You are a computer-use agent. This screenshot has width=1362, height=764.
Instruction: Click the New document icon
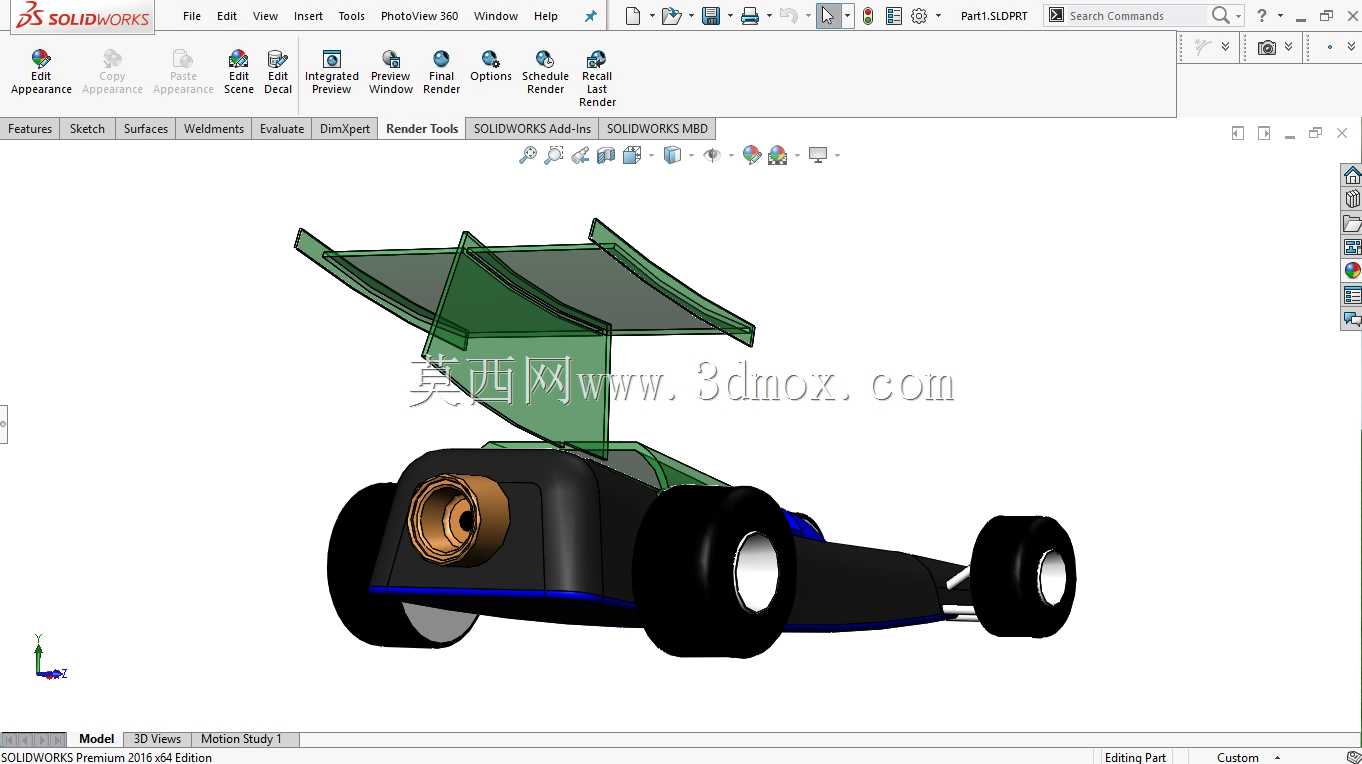tap(632, 16)
